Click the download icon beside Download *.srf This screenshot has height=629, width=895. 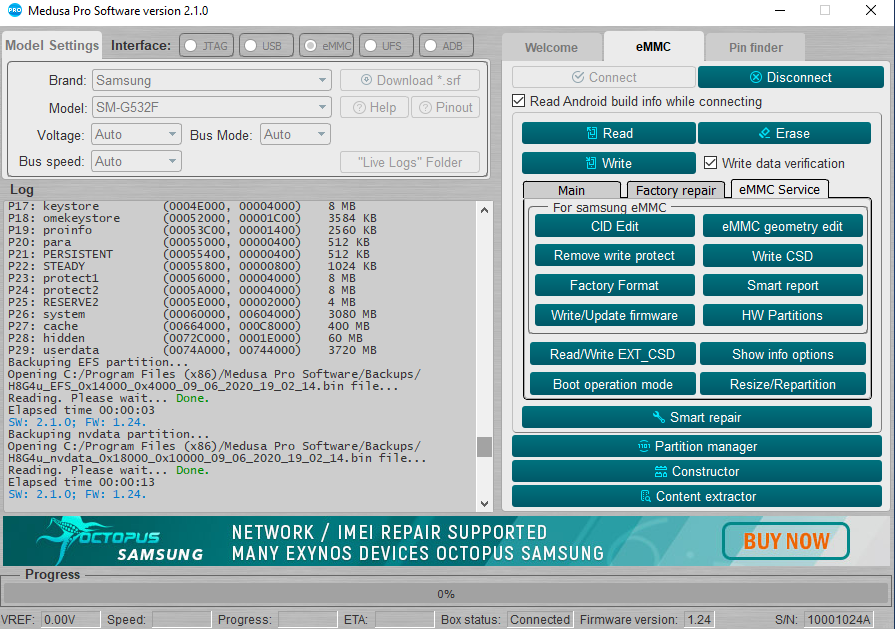[366, 80]
